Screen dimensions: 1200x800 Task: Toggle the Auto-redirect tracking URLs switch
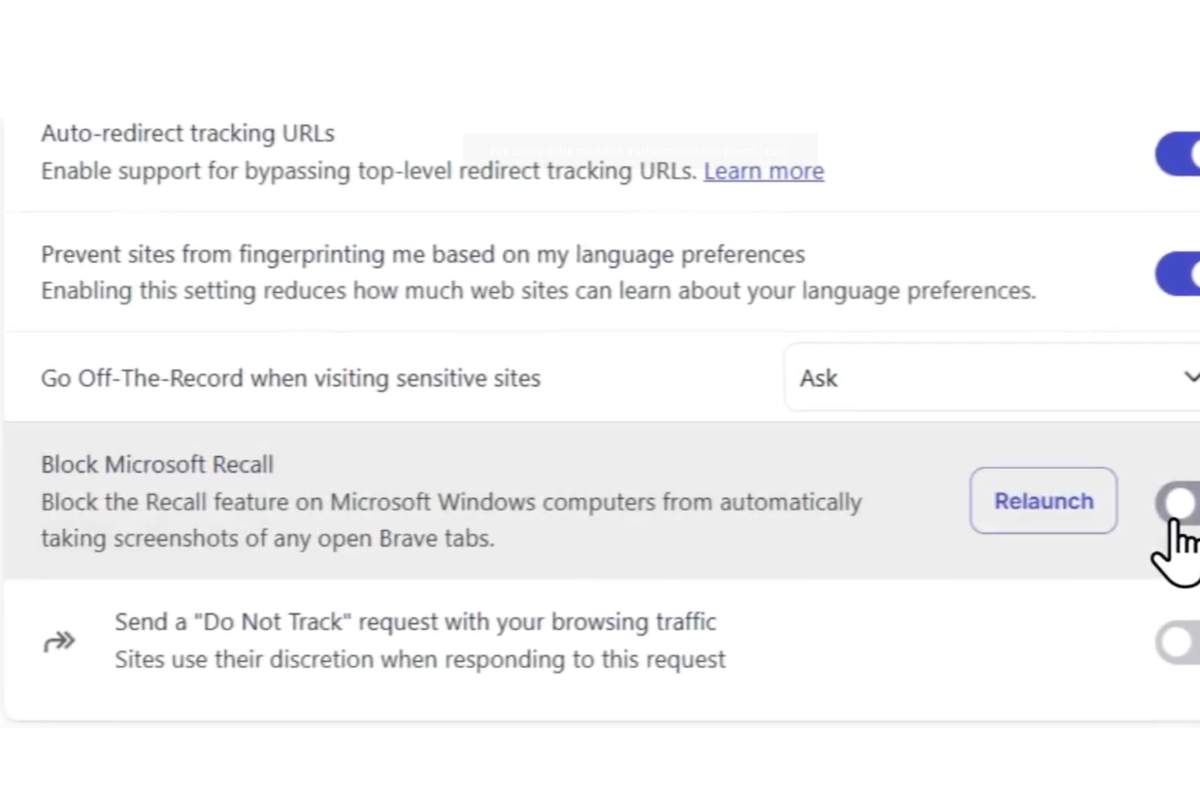[x=1179, y=154]
